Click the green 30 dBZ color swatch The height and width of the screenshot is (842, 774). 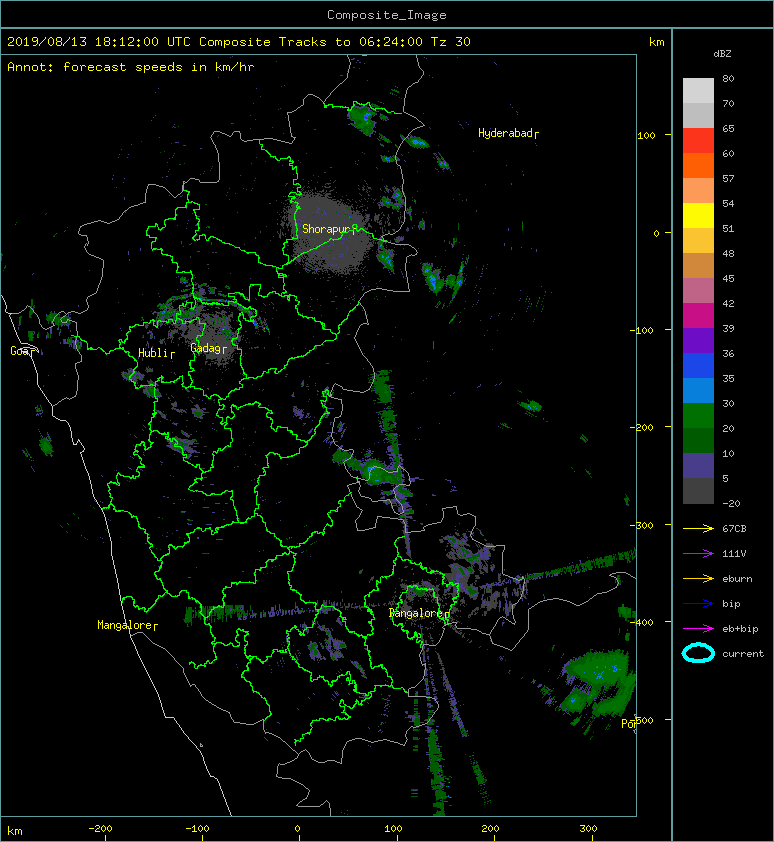[x=698, y=415]
